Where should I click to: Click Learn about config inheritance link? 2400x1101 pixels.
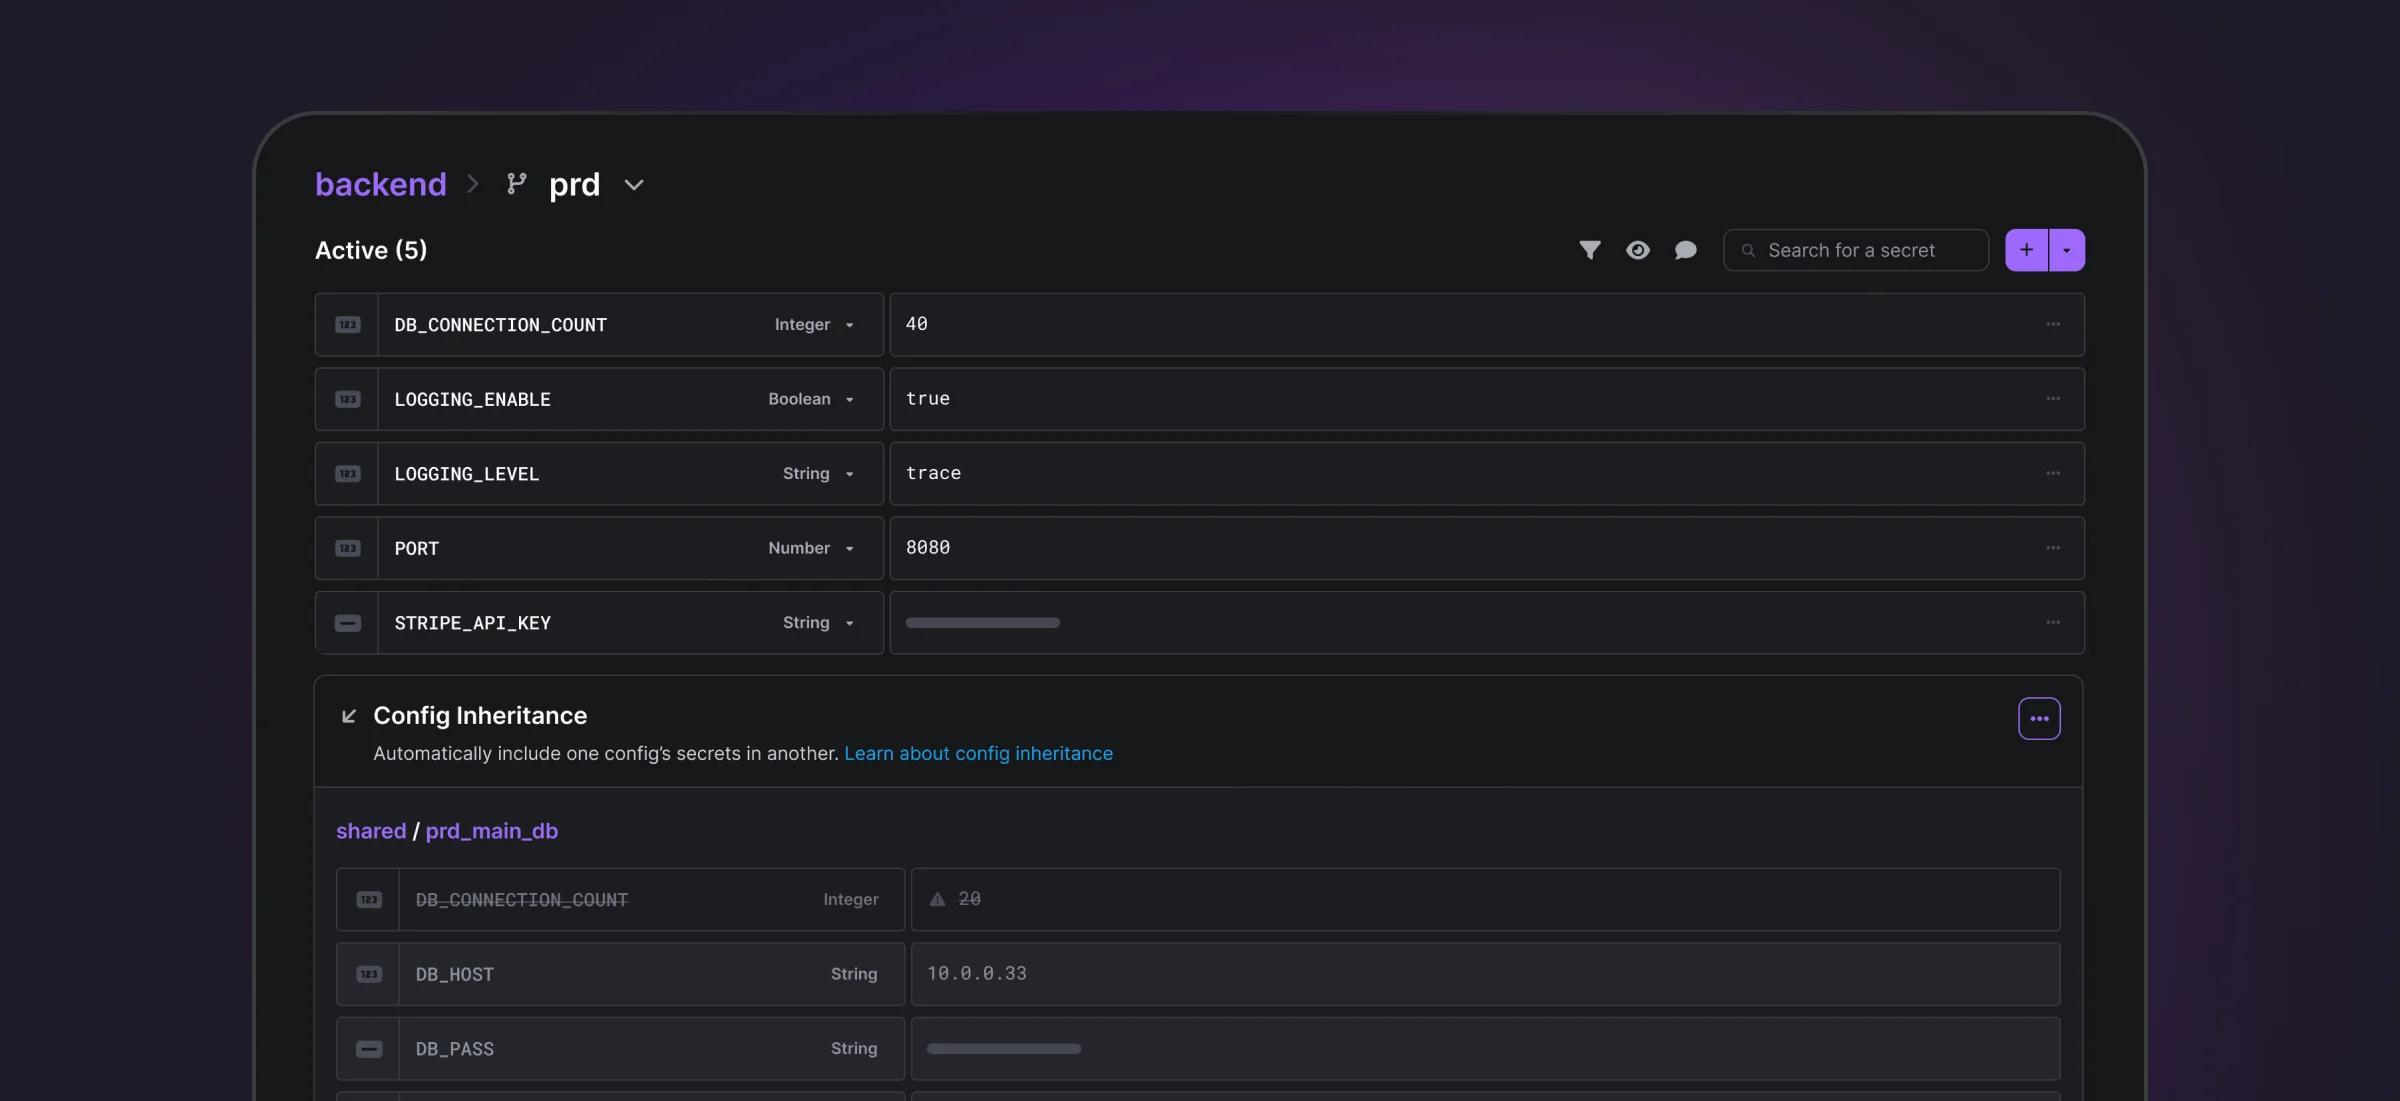978,753
